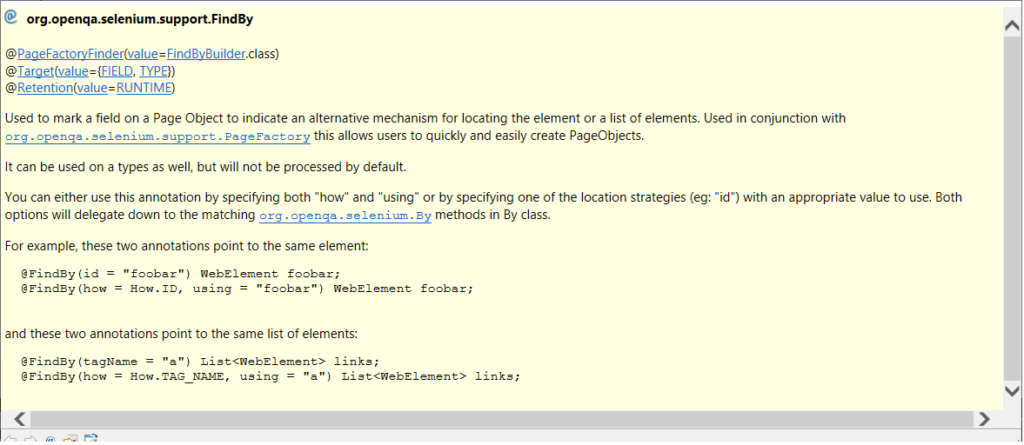Follow the FindByBuilder class link
Image resolution: width=1024 pixels, height=445 pixels.
tap(206, 54)
